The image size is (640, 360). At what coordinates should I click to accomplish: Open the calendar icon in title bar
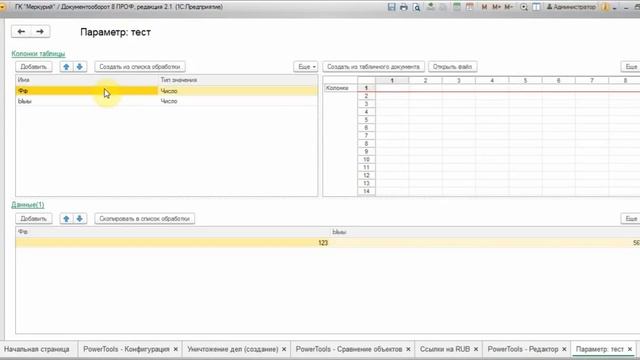pyautogui.click(x=469, y=7)
